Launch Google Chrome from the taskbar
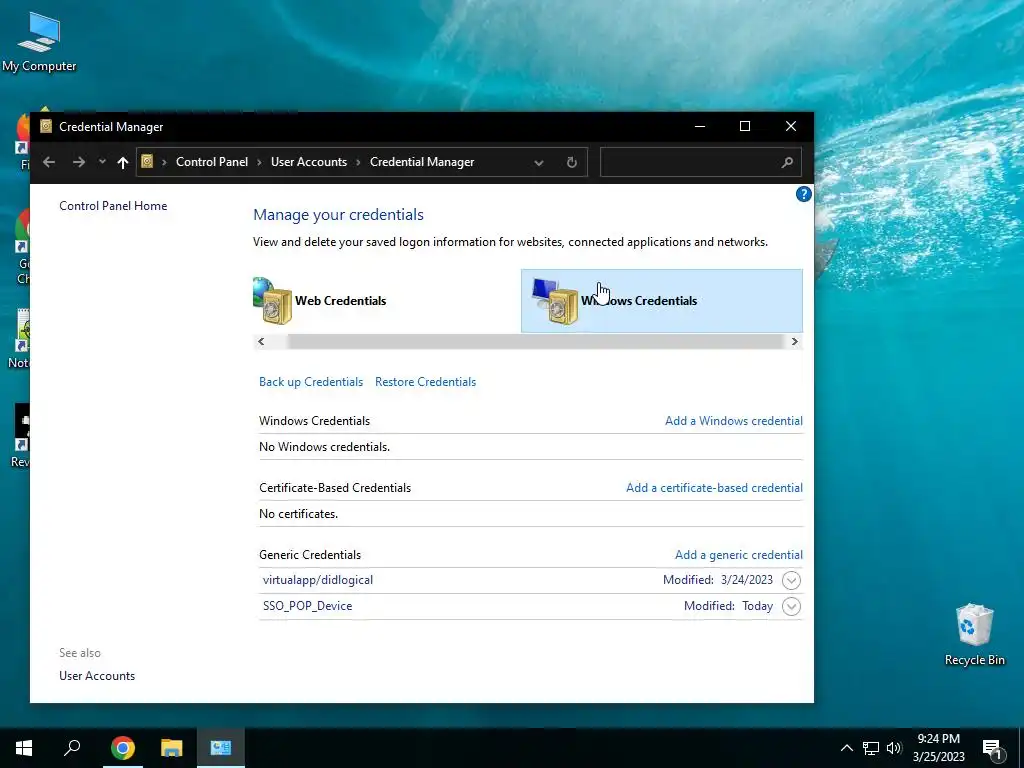The width and height of the screenshot is (1024, 768). [123, 748]
